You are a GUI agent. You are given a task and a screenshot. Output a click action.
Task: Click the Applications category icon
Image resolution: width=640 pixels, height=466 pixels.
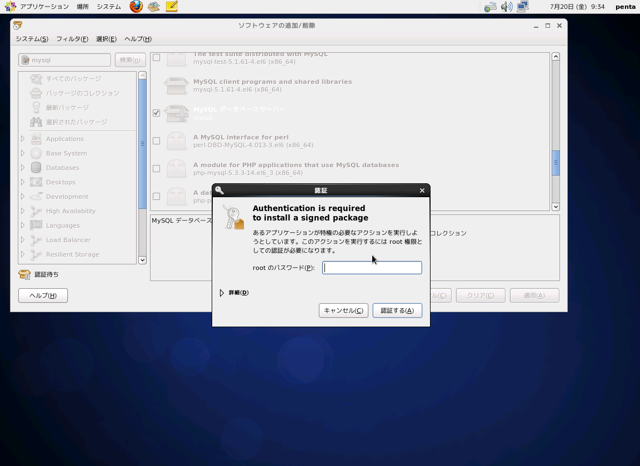click(x=36, y=139)
